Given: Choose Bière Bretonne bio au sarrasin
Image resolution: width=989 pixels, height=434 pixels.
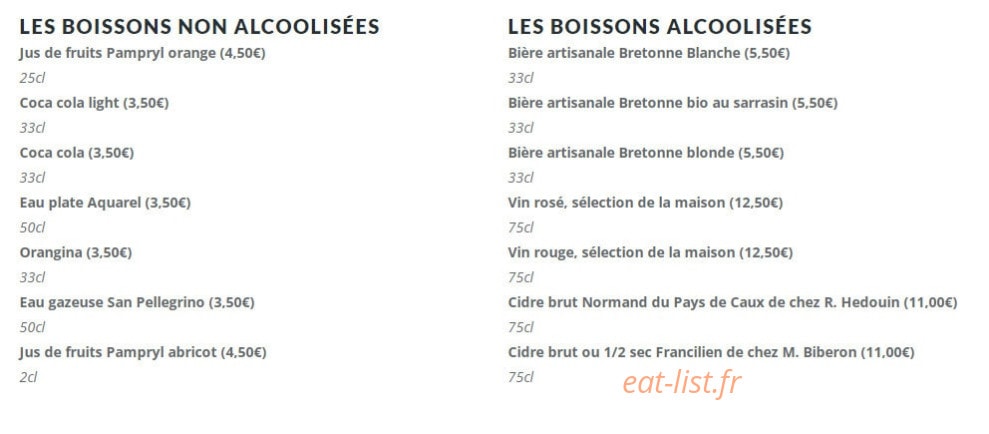Looking at the screenshot, I should (673, 103).
